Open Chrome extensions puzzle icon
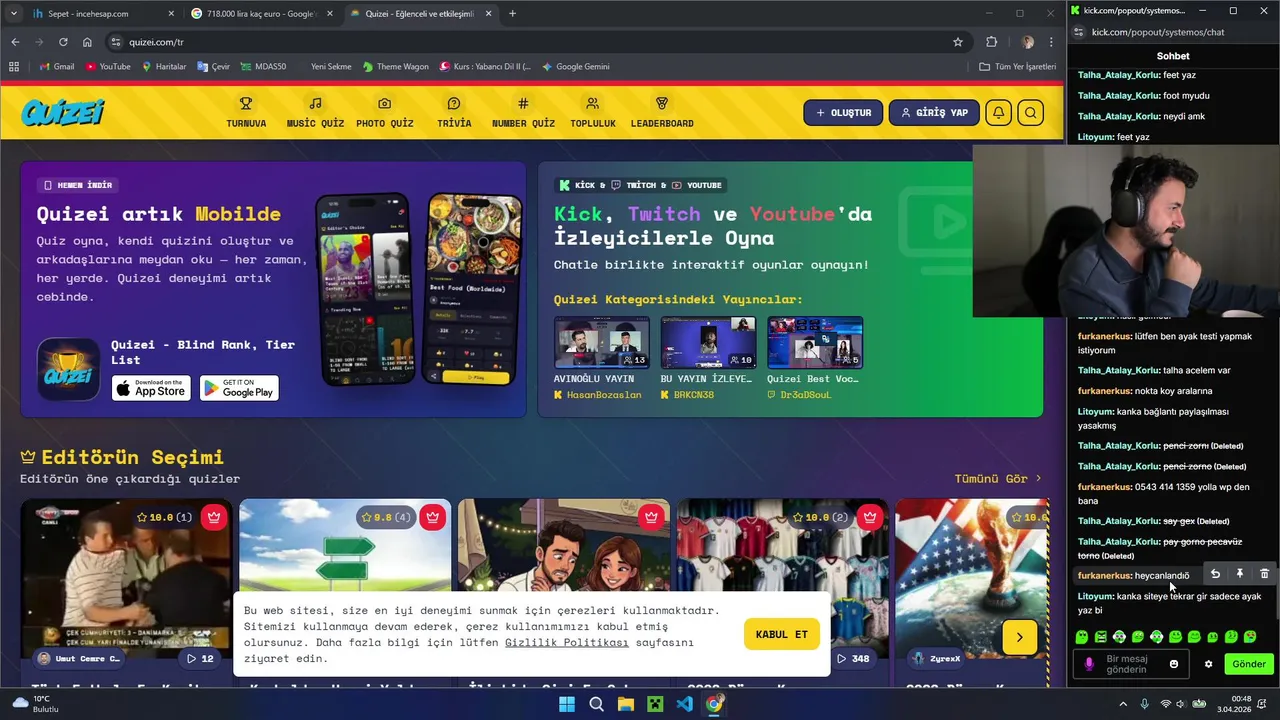This screenshot has height=720, width=1280. [x=992, y=42]
